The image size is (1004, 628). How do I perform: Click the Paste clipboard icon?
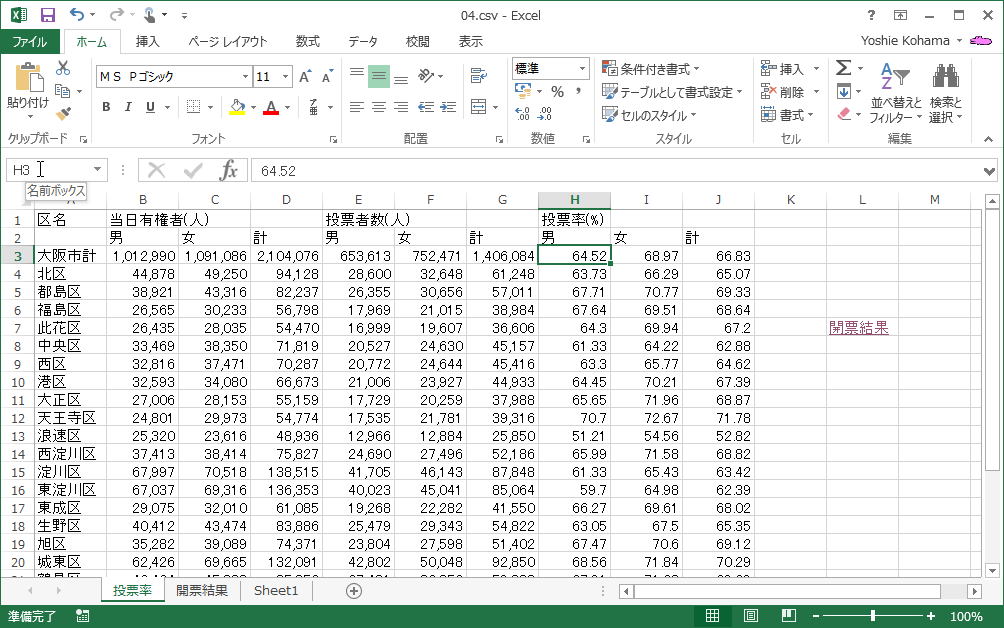point(28,79)
